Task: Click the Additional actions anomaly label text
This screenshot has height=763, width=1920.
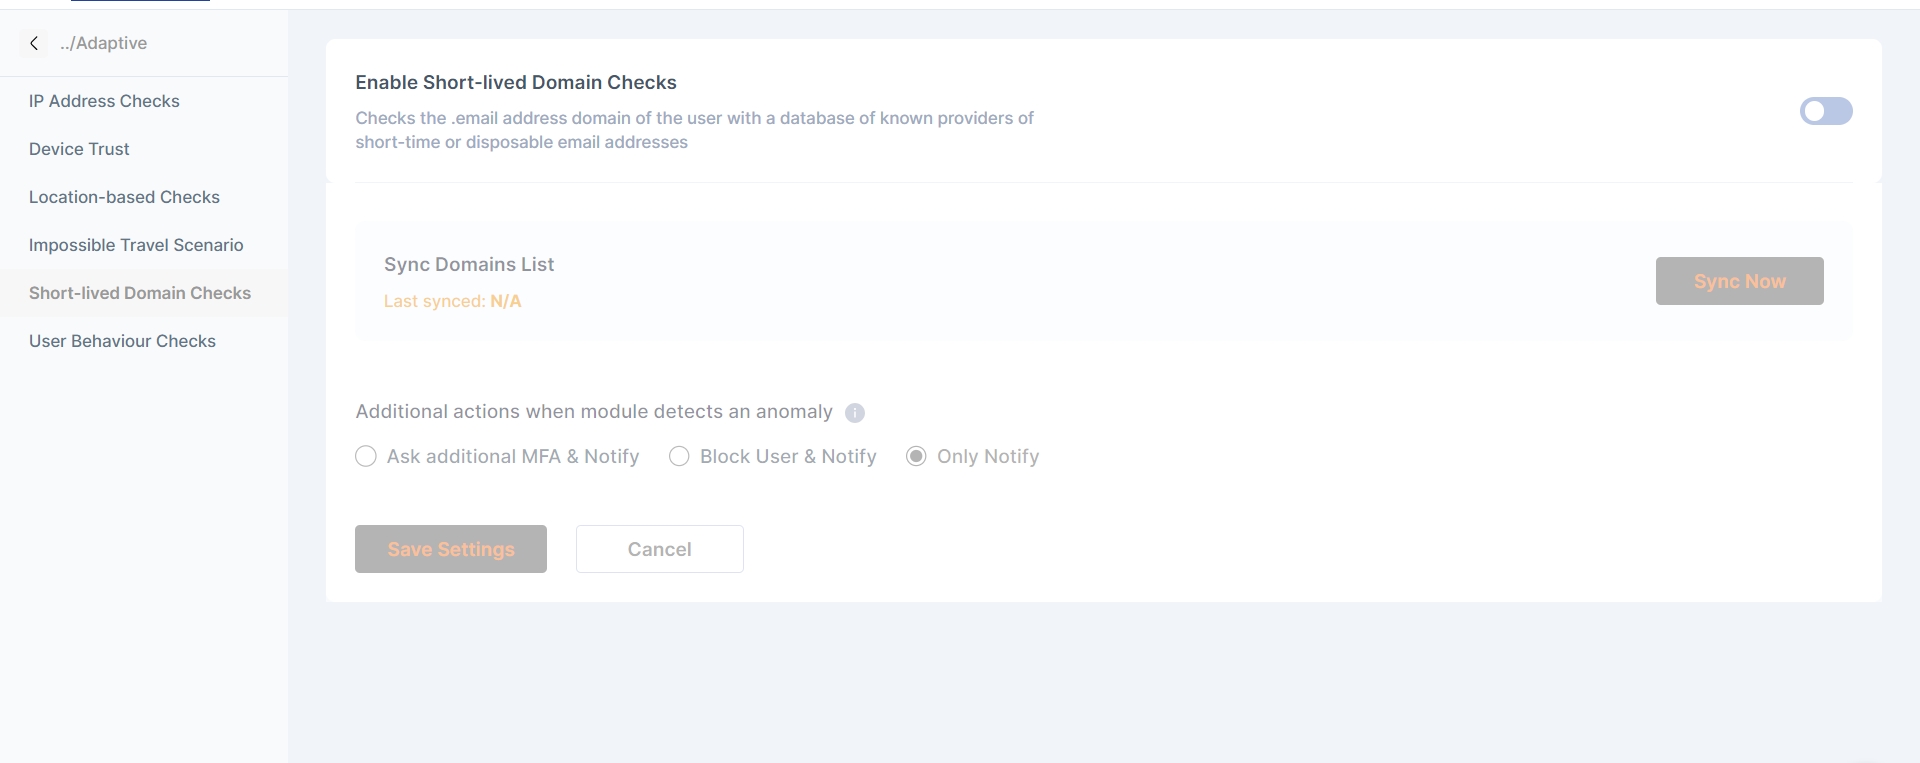Action: tap(594, 412)
